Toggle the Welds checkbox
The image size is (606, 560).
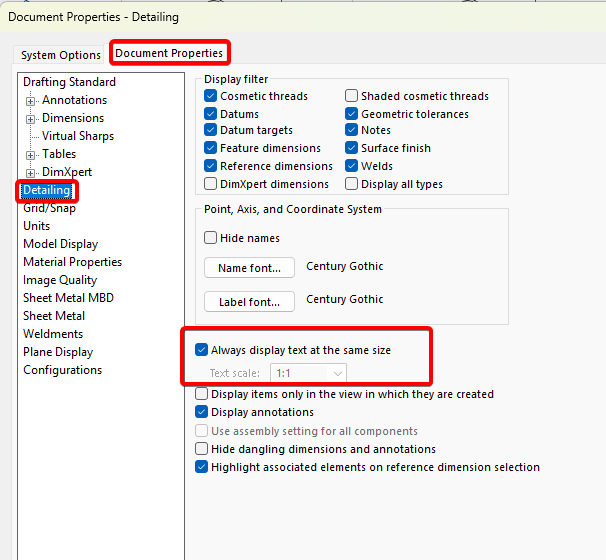coord(351,166)
